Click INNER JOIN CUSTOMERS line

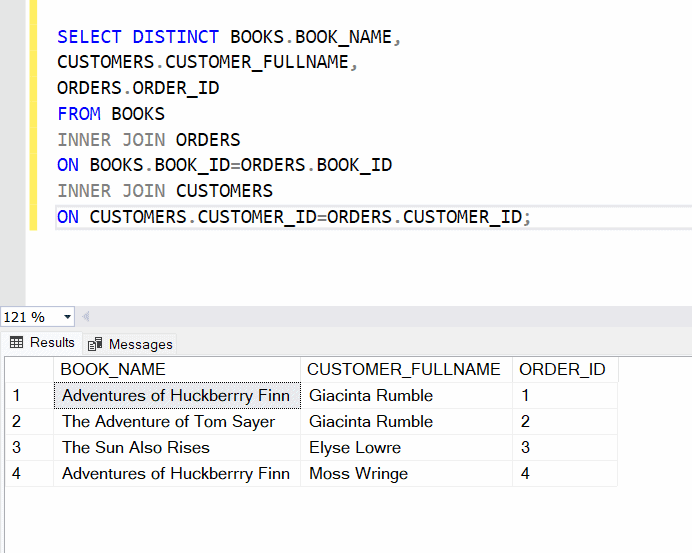[165, 192]
